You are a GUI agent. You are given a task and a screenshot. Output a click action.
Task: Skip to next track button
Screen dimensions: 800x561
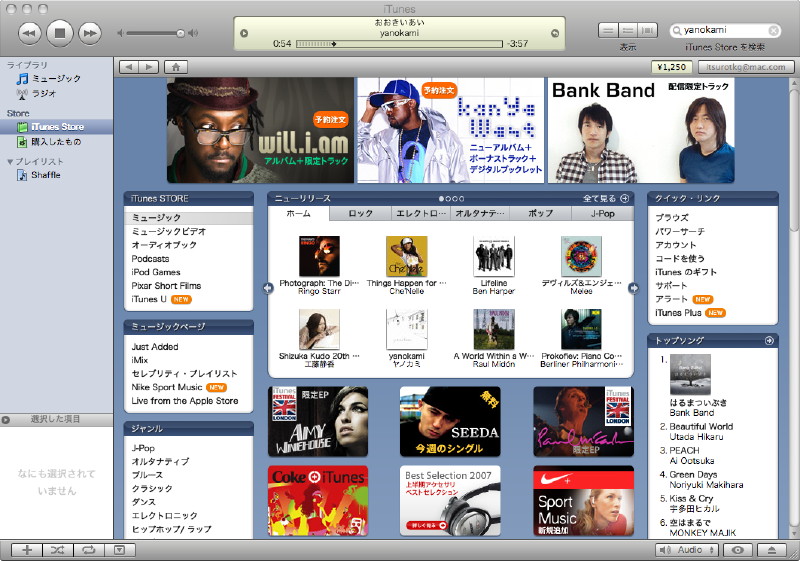click(90, 33)
